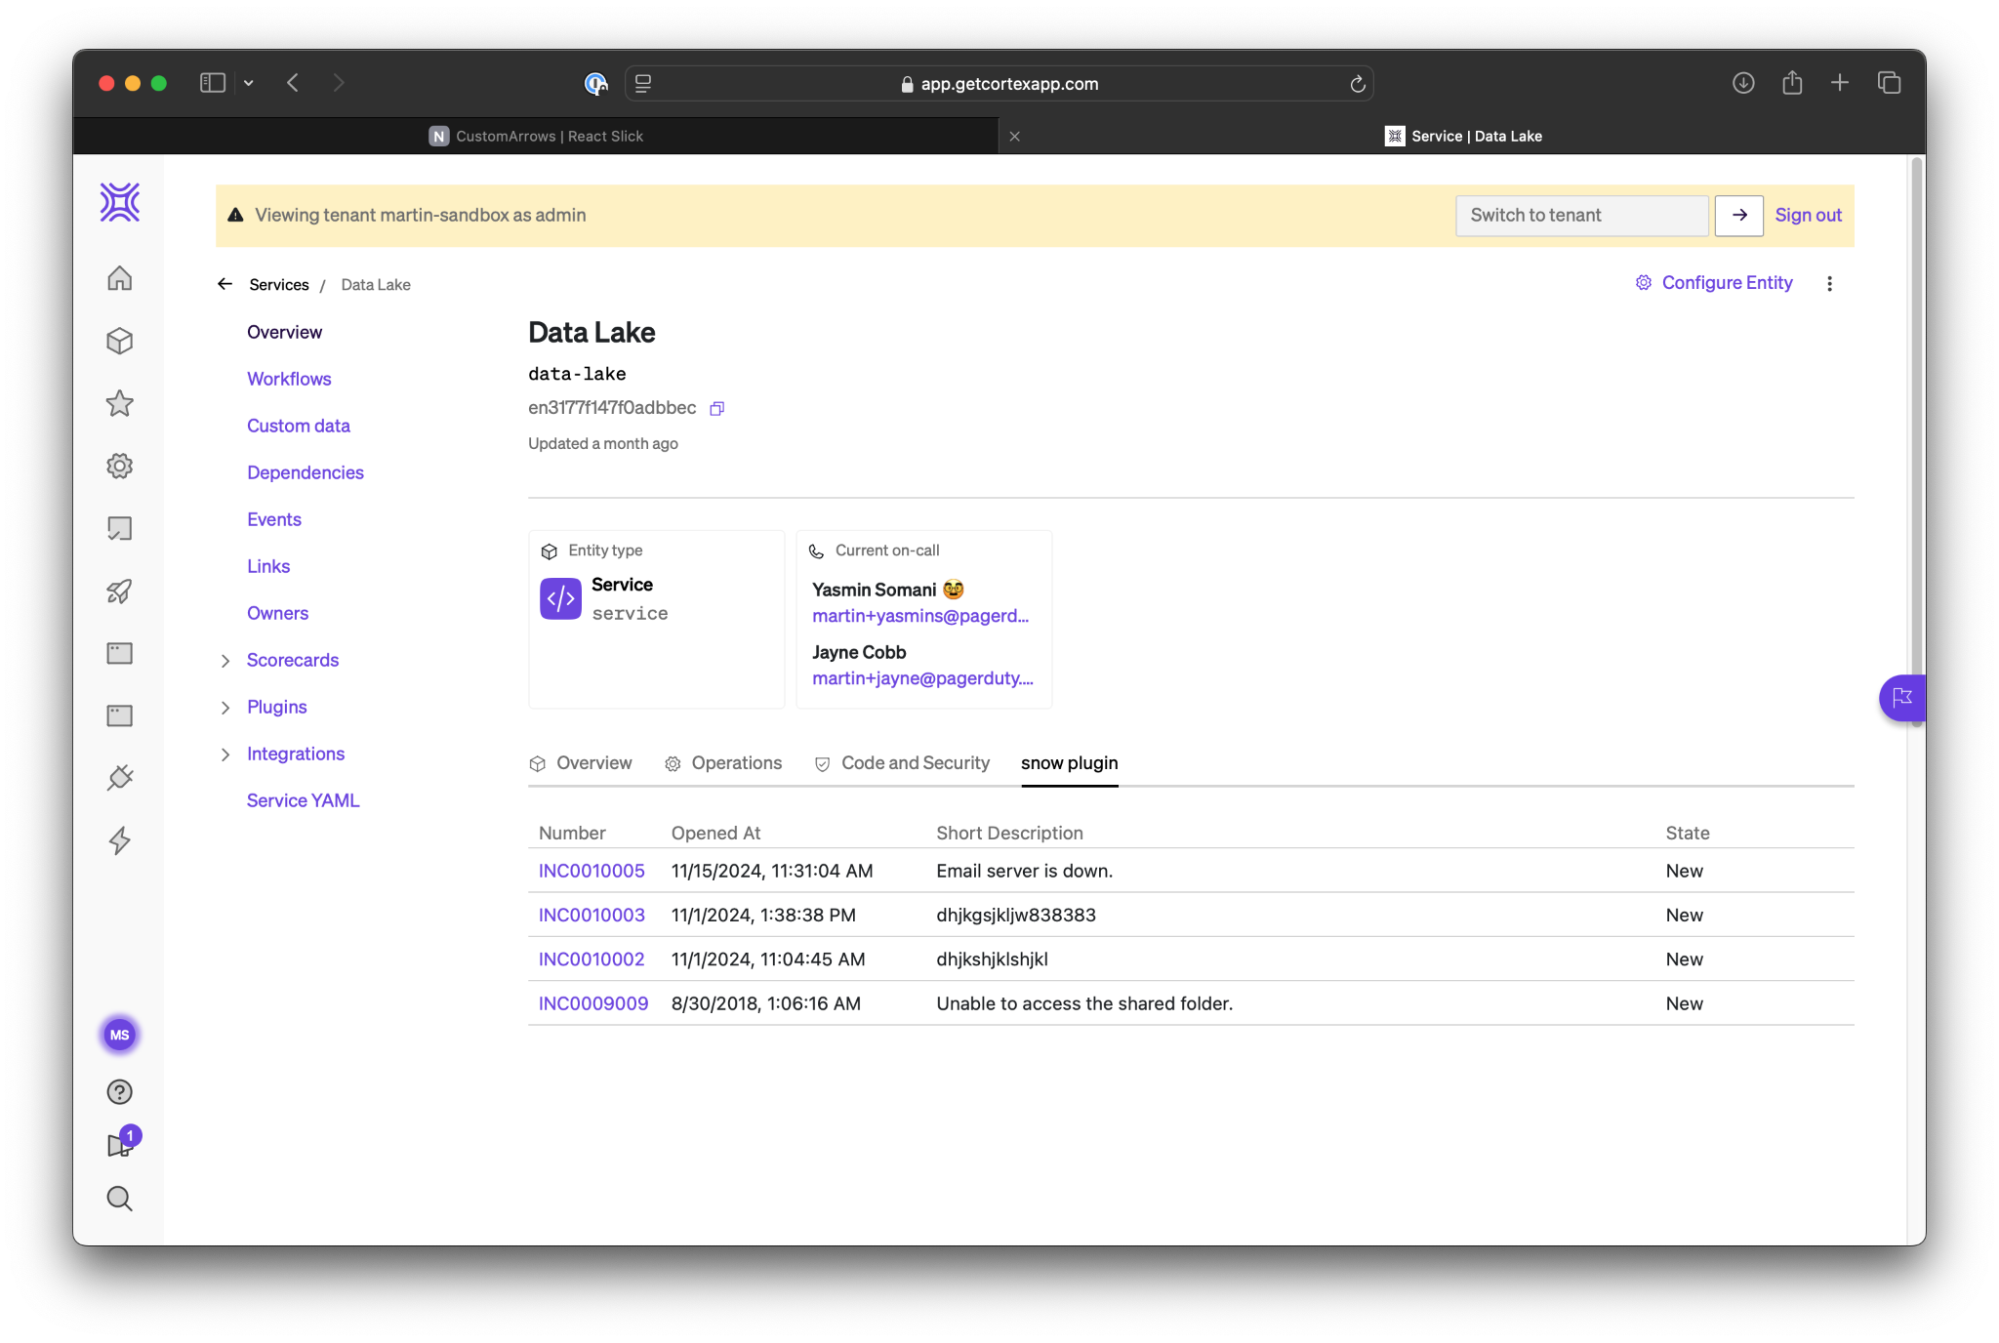Open incident INC0010005 link

pos(591,871)
